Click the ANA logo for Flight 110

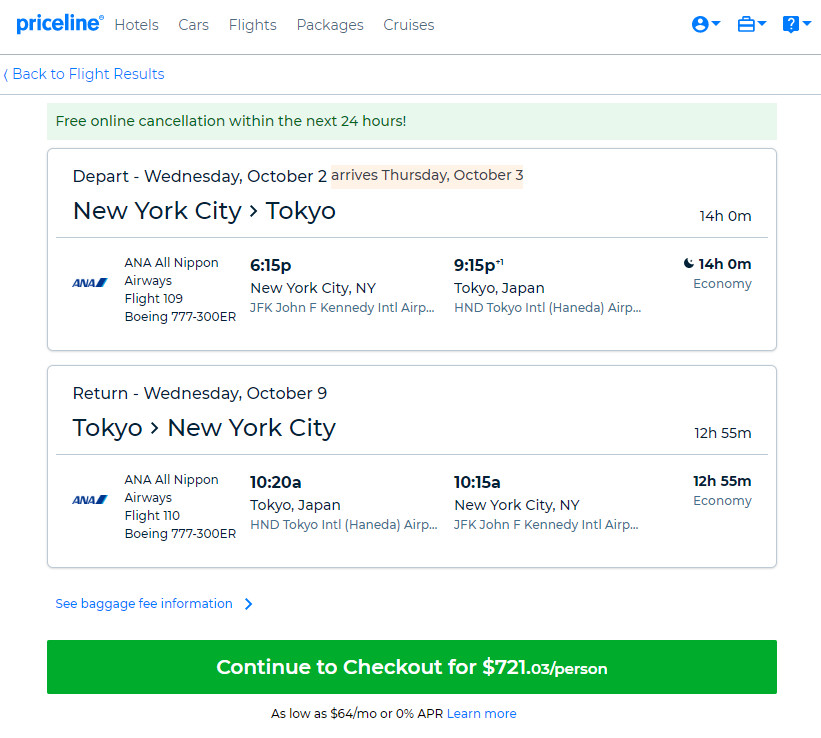(x=90, y=500)
